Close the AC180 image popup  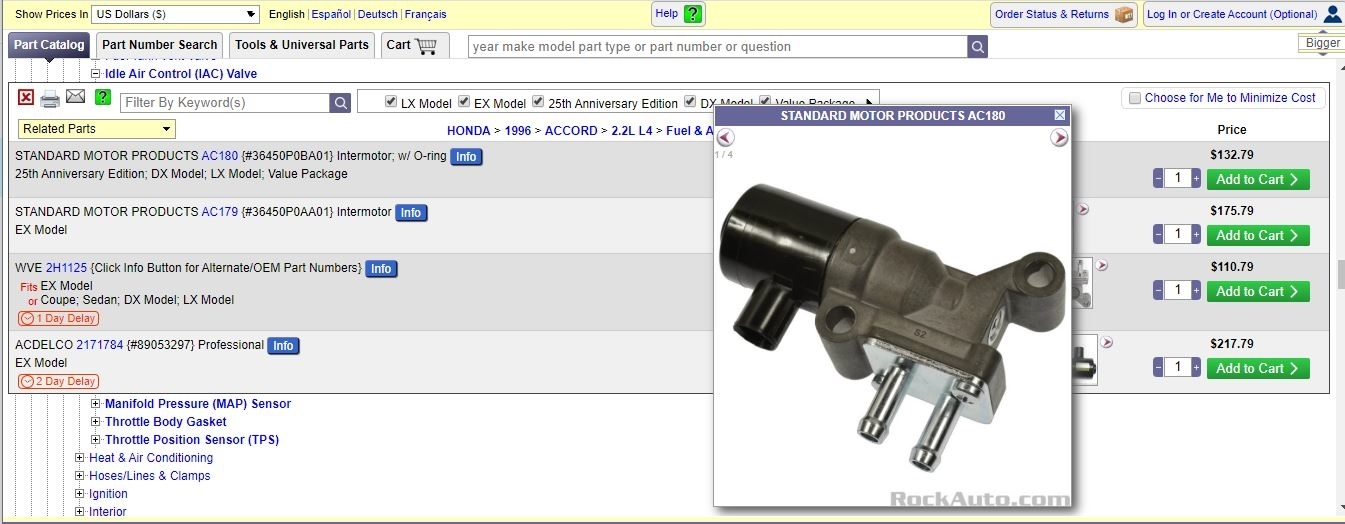[x=1060, y=115]
